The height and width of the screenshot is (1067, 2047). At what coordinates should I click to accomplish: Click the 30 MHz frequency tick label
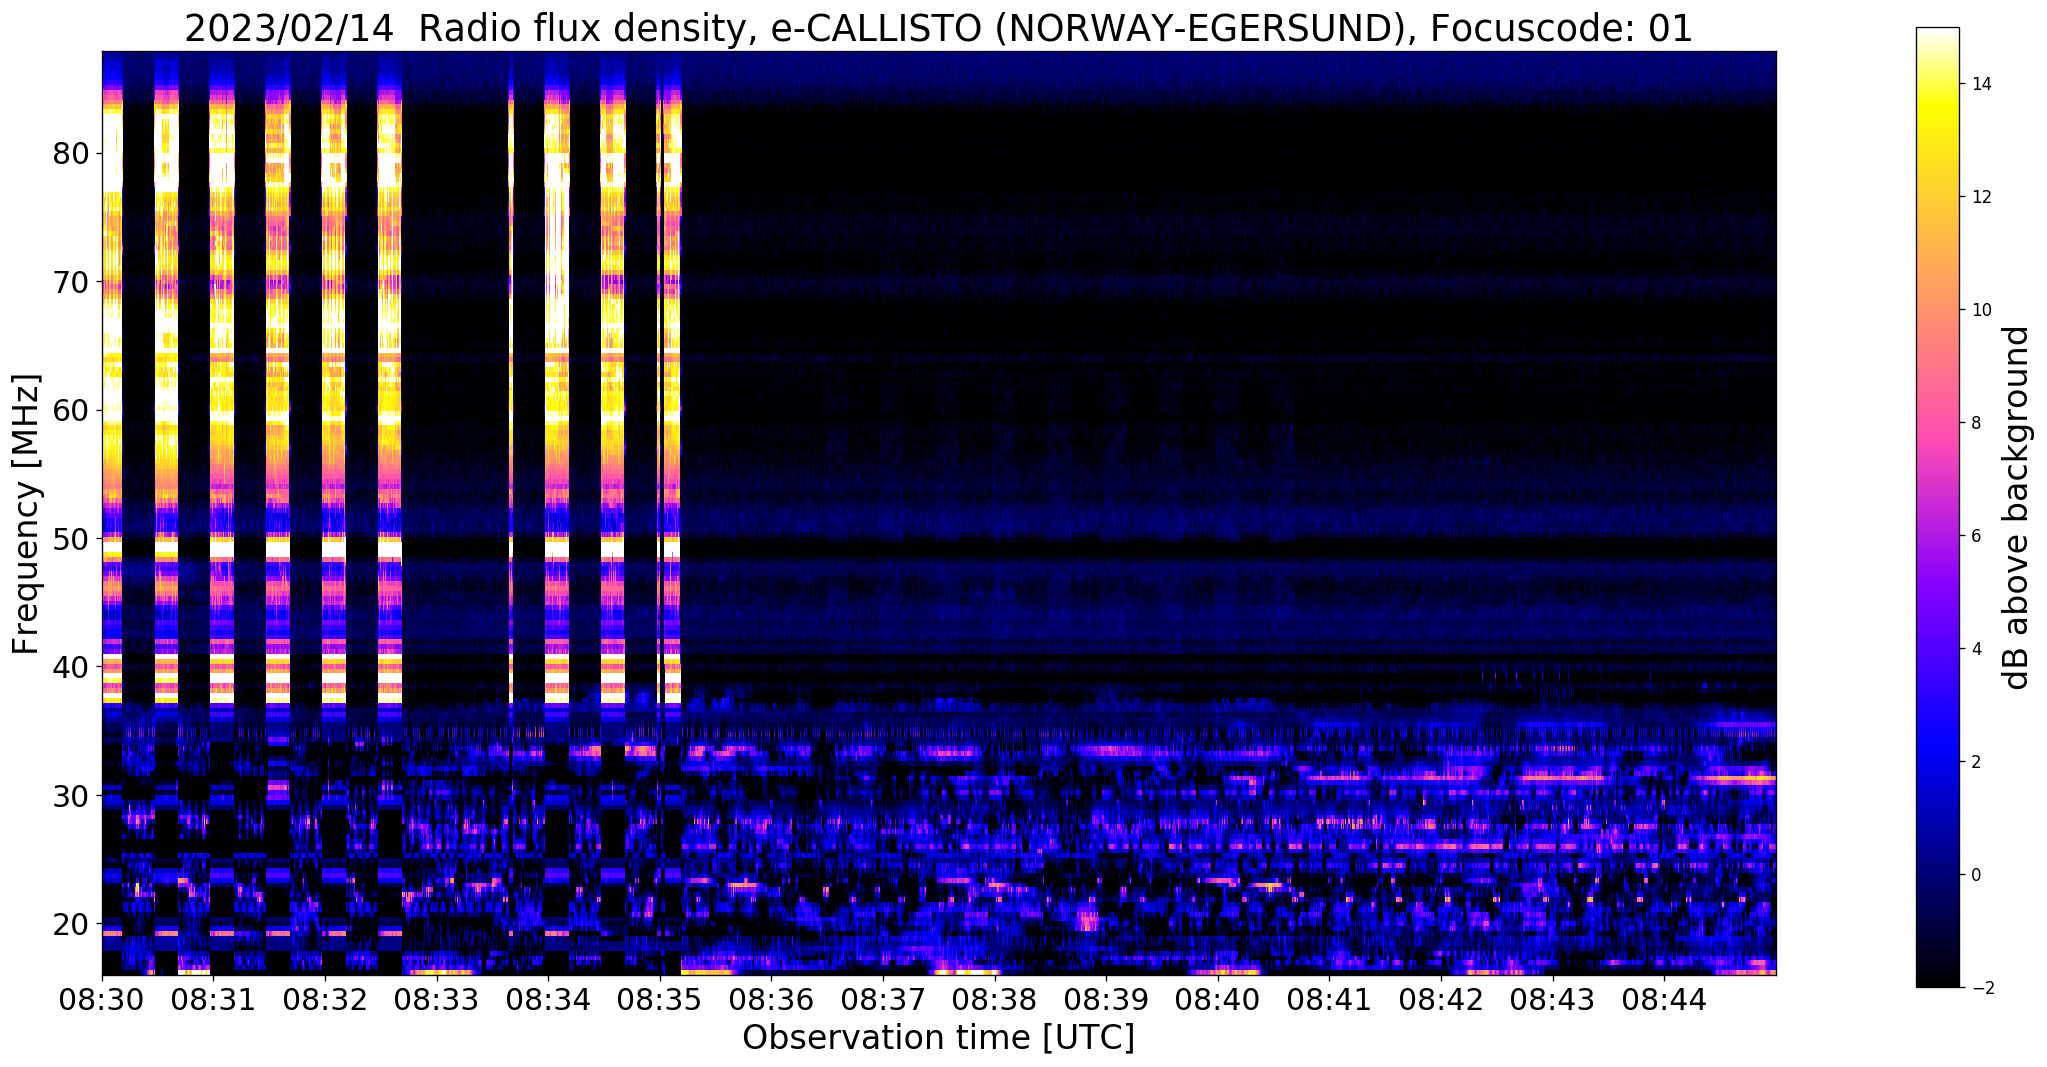click(70, 796)
